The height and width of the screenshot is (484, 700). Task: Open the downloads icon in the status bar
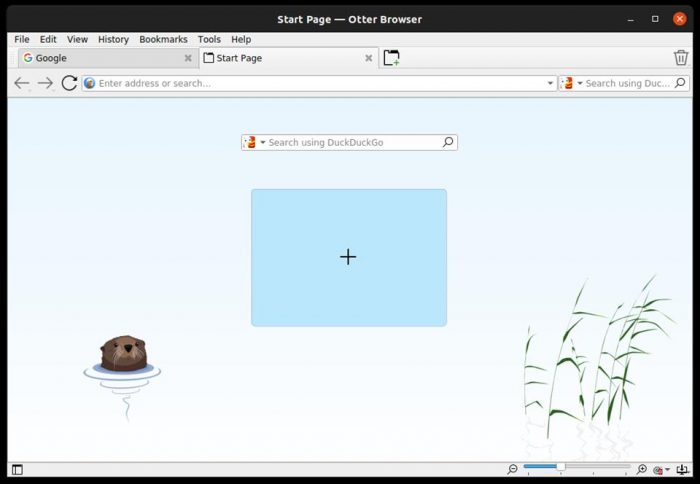pyautogui.click(x=683, y=469)
